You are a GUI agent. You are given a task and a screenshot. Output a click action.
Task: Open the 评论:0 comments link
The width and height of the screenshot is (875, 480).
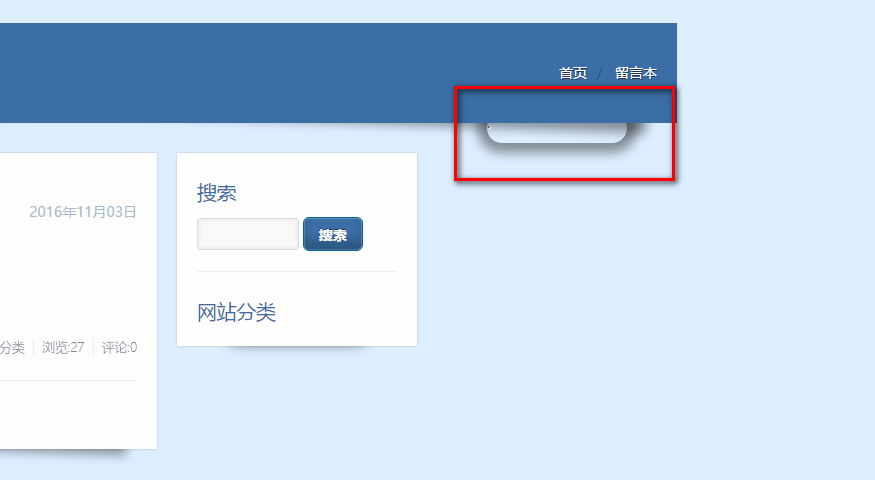point(119,348)
